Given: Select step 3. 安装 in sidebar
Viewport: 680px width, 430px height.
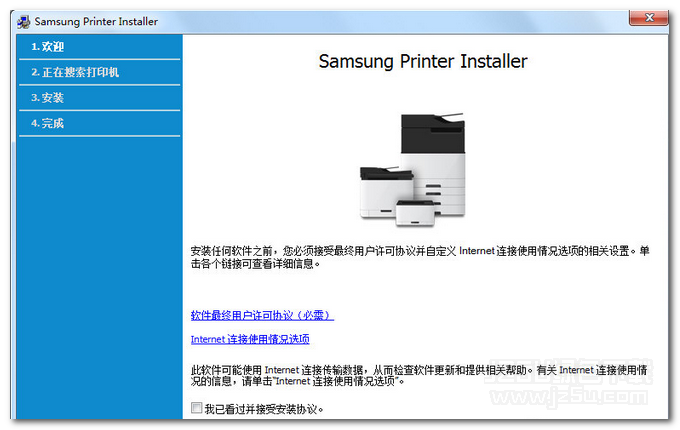Looking at the screenshot, I should (99, 98).
